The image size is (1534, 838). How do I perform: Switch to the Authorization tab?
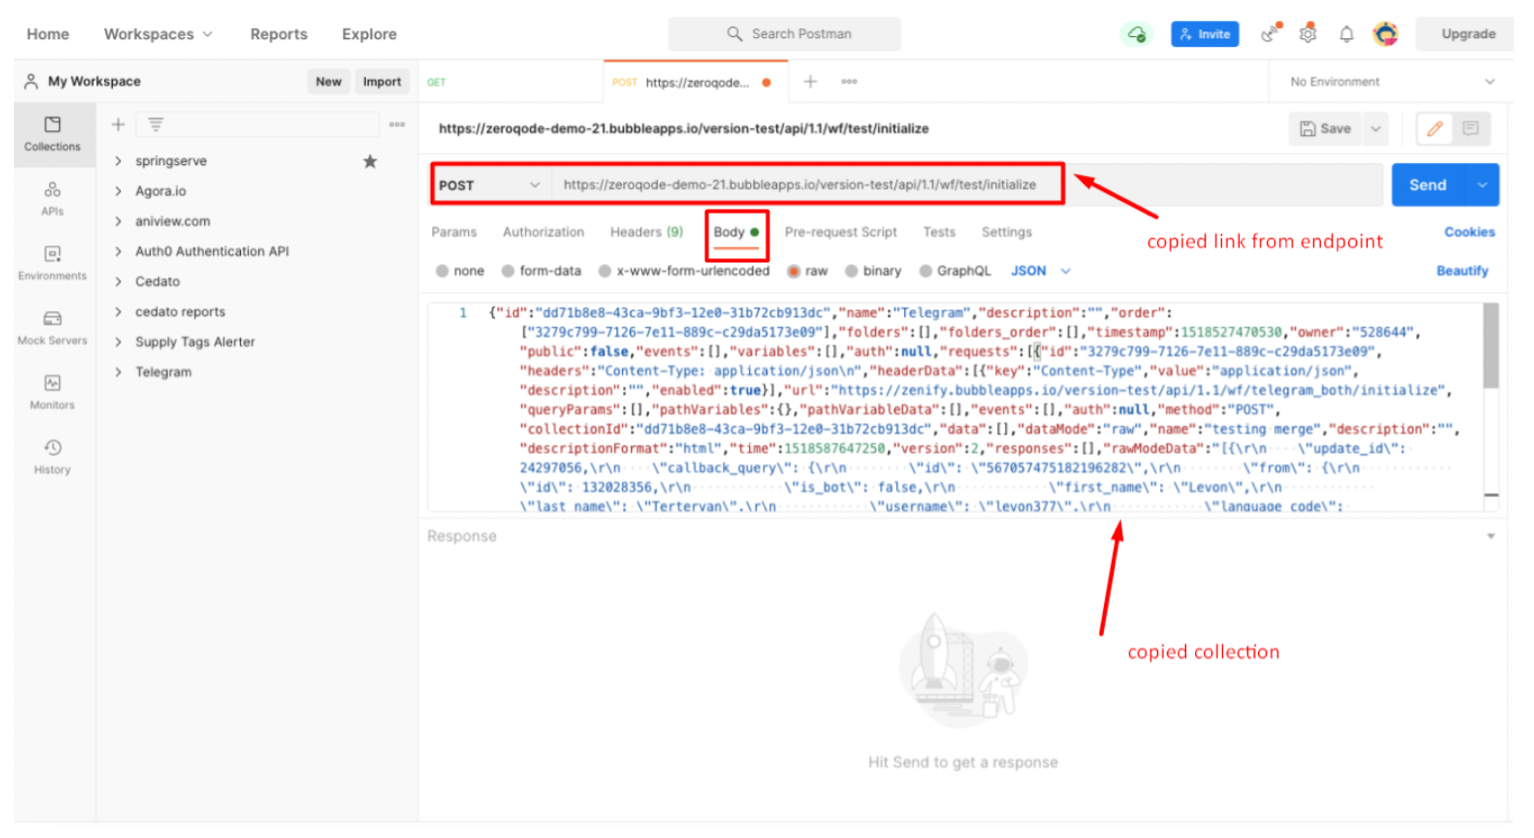pyautogui.click(x=543, y=232)
